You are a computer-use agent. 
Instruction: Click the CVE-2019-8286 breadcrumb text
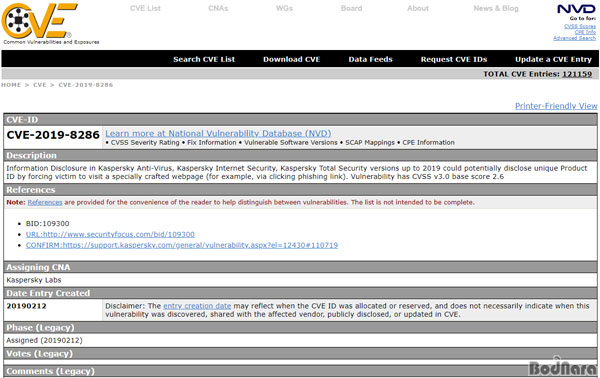86,85
